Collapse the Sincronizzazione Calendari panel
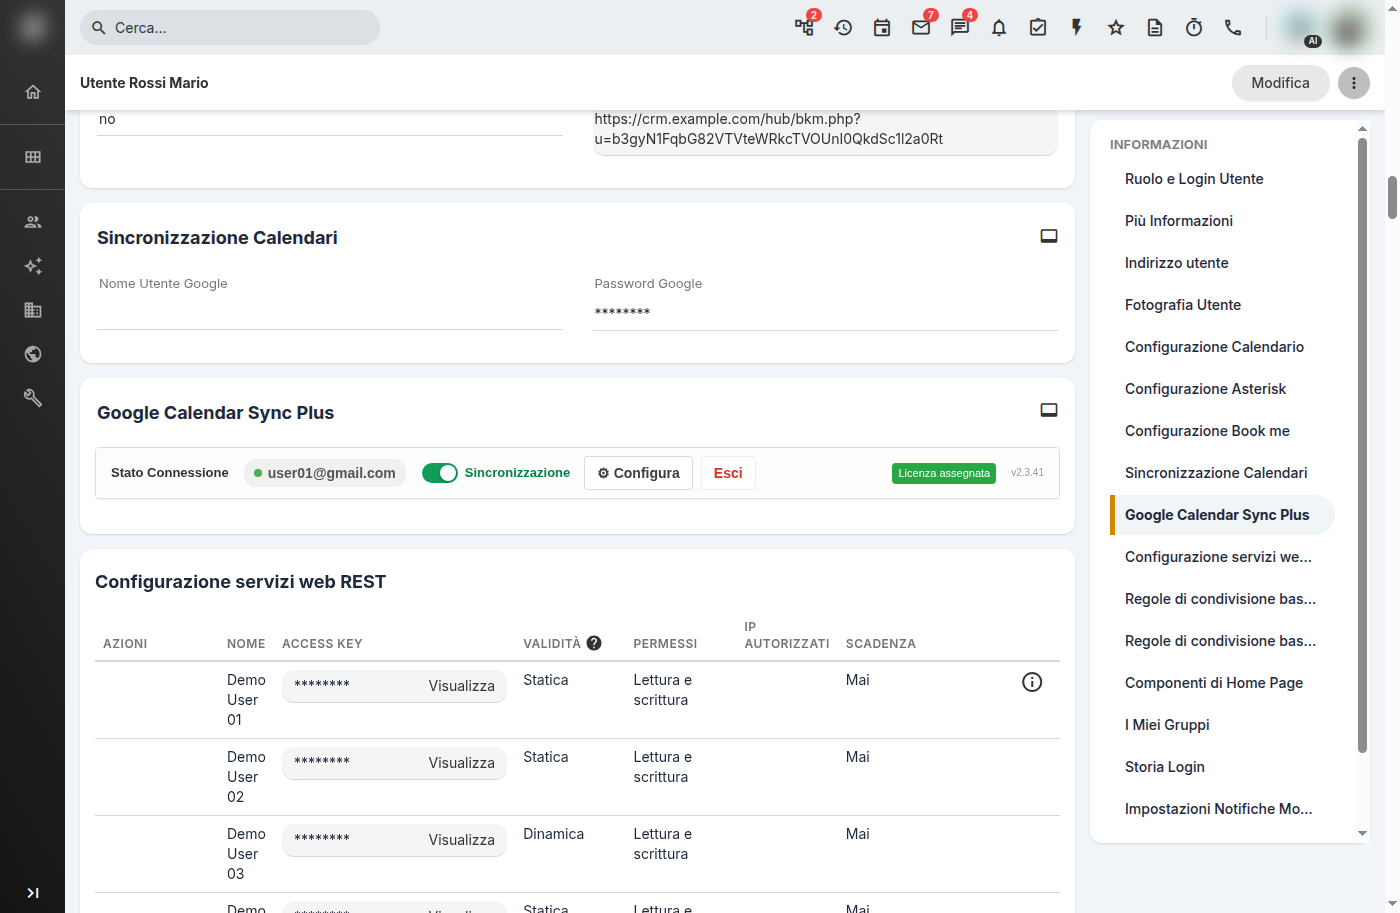Viewport: 1400px width, 913px height. [x=1049, y=236]
